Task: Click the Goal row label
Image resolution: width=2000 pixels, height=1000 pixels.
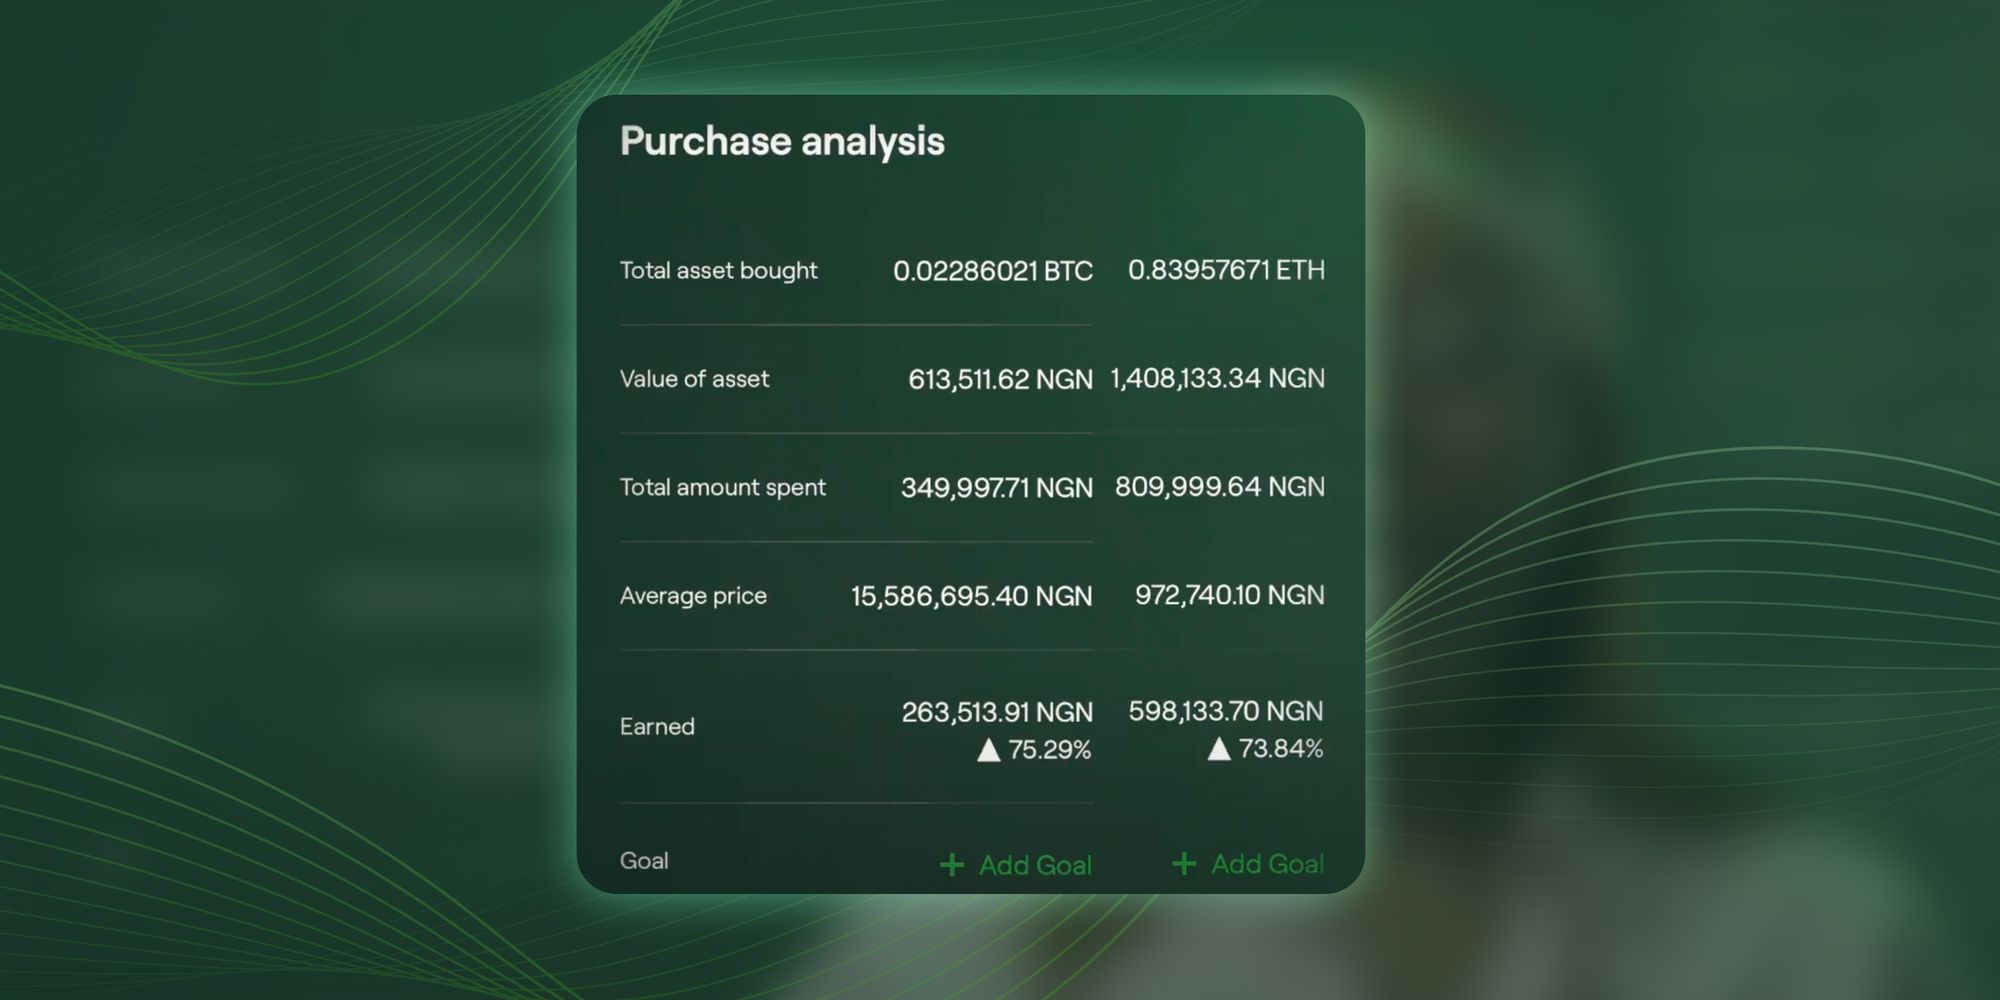Action: click(x=644, y=861)
